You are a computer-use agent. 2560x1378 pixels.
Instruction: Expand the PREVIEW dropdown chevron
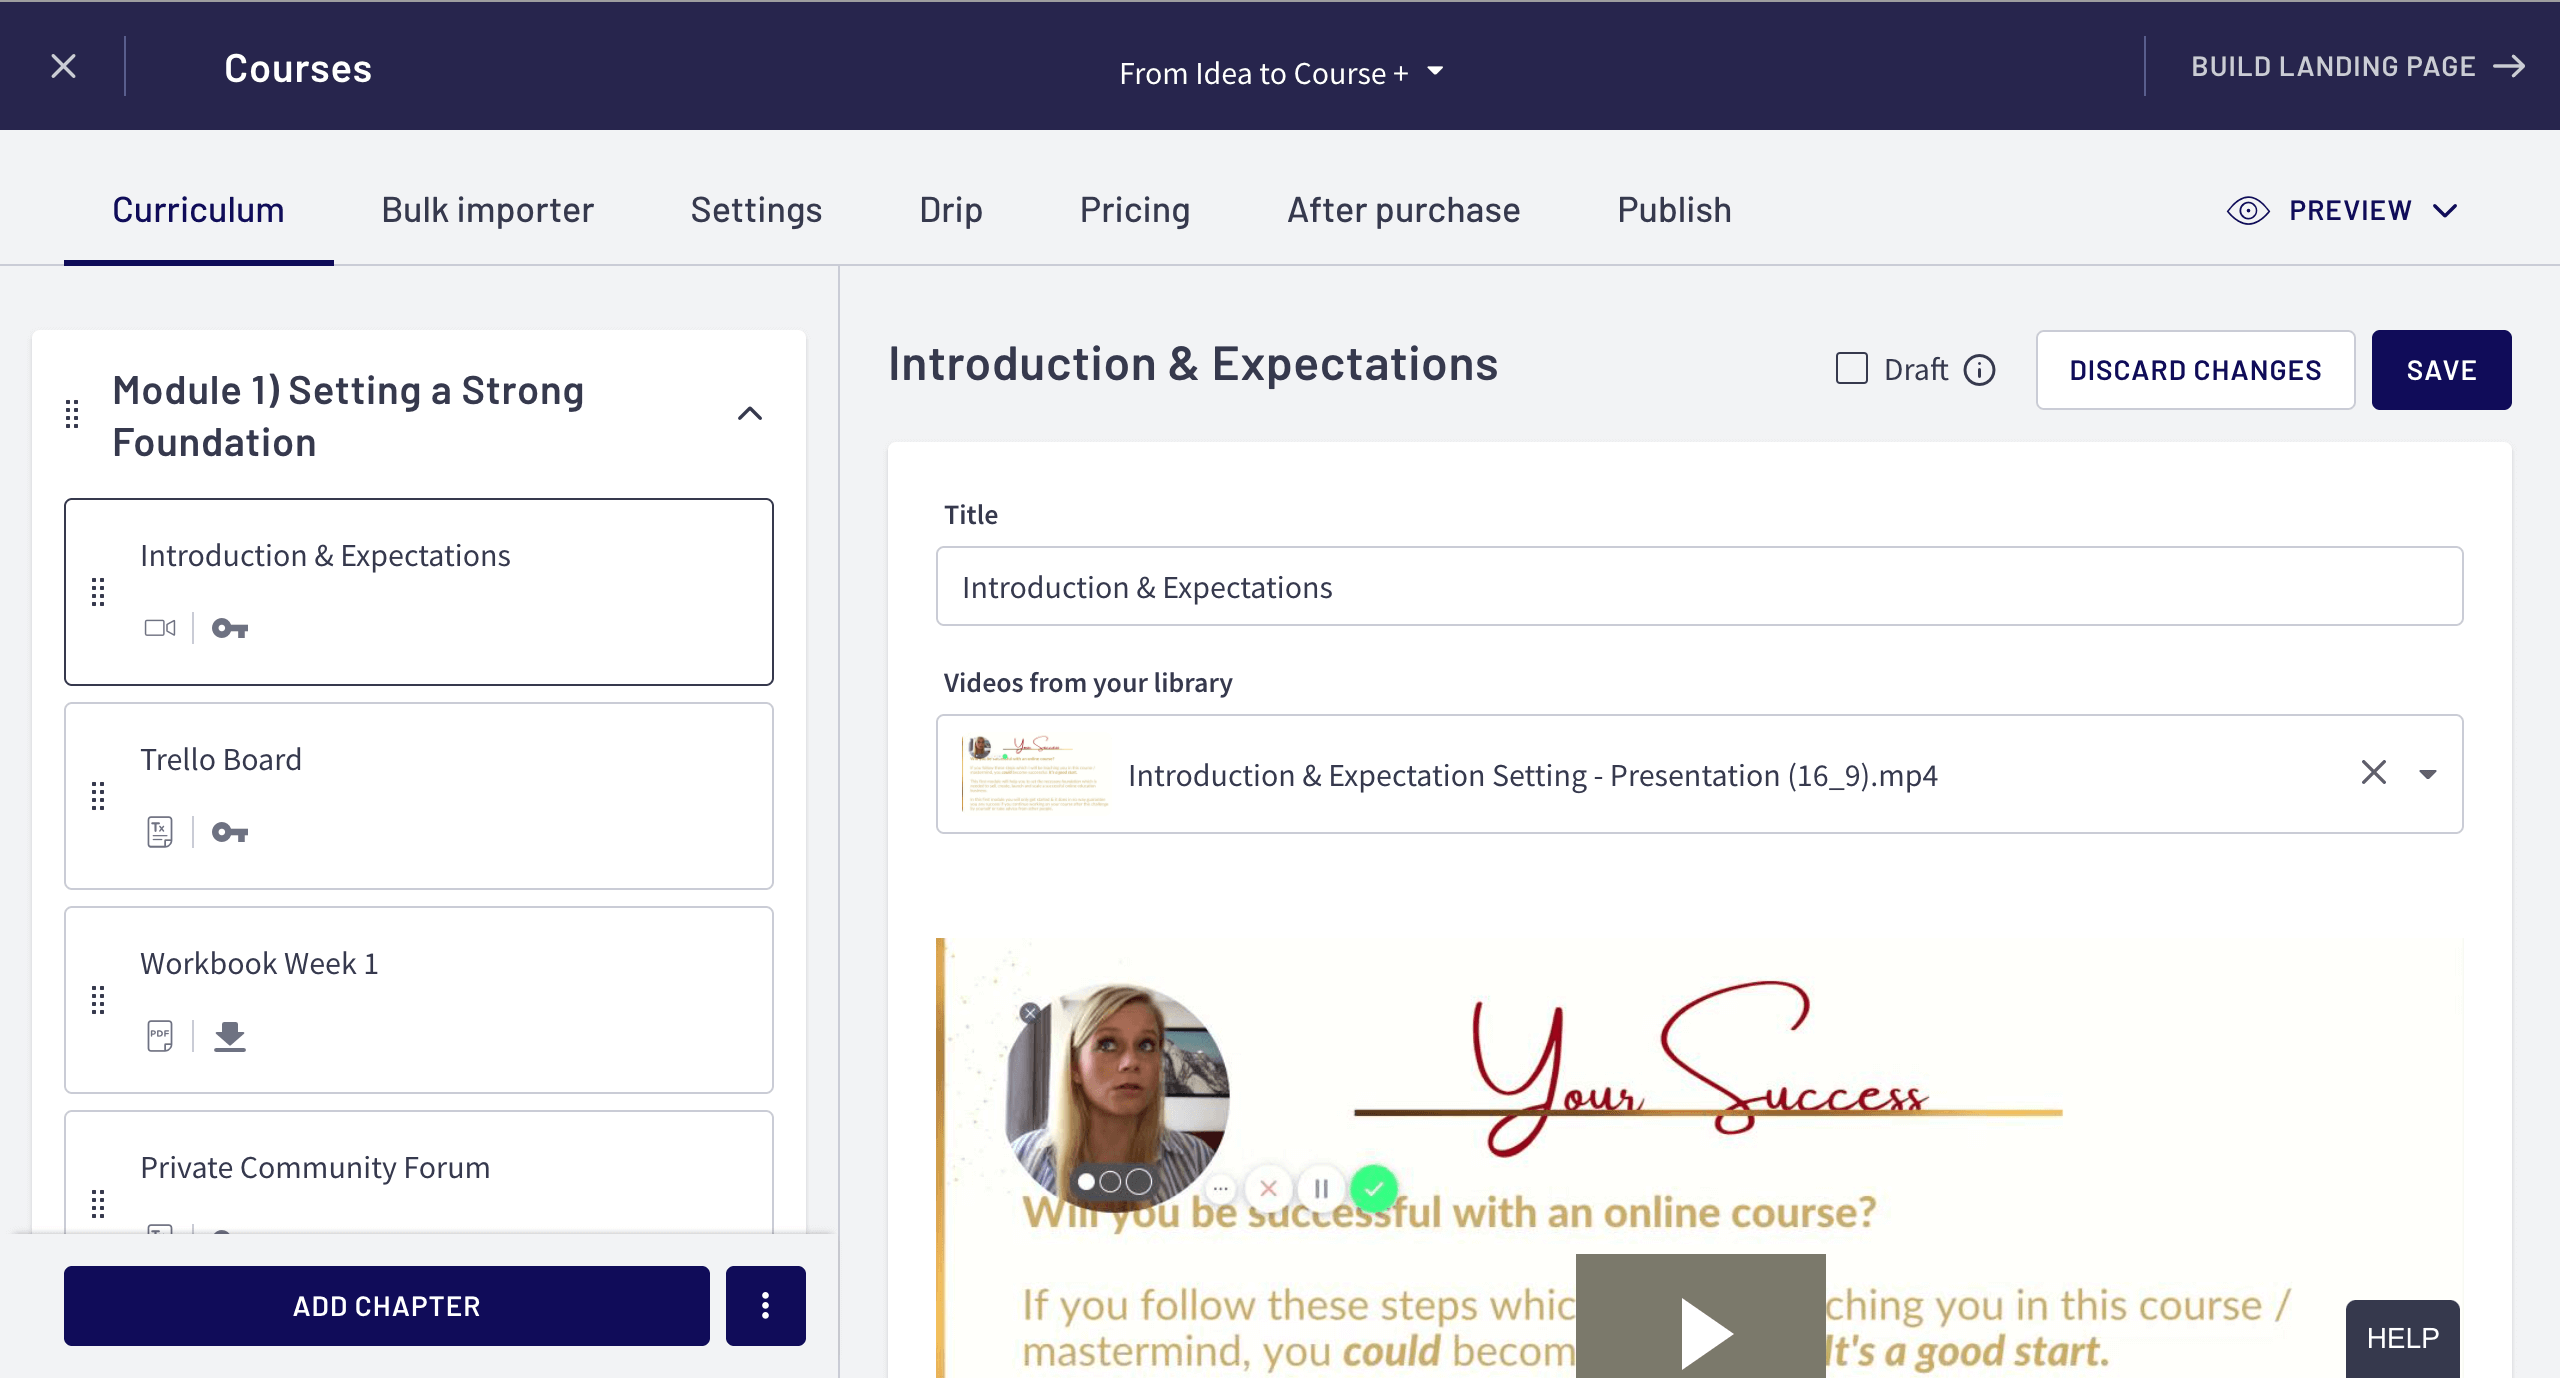tap(2445, 211)
